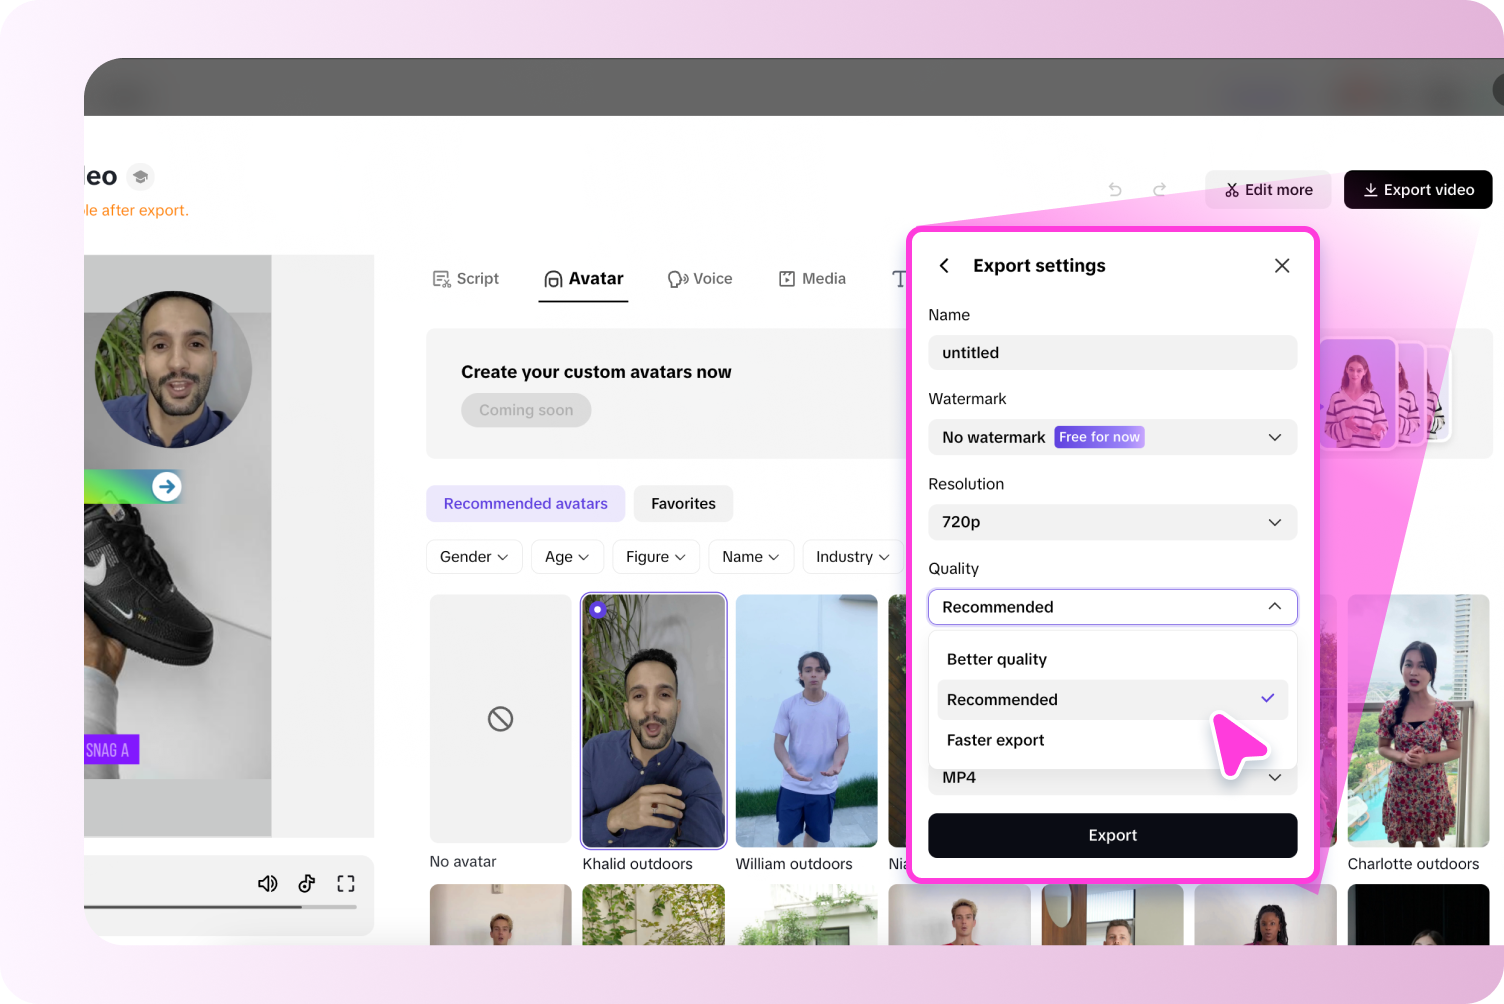Mute audio with the speaker icon
The width and height of the screenshot is (1504, 1004).
click(x=267, y=883)
